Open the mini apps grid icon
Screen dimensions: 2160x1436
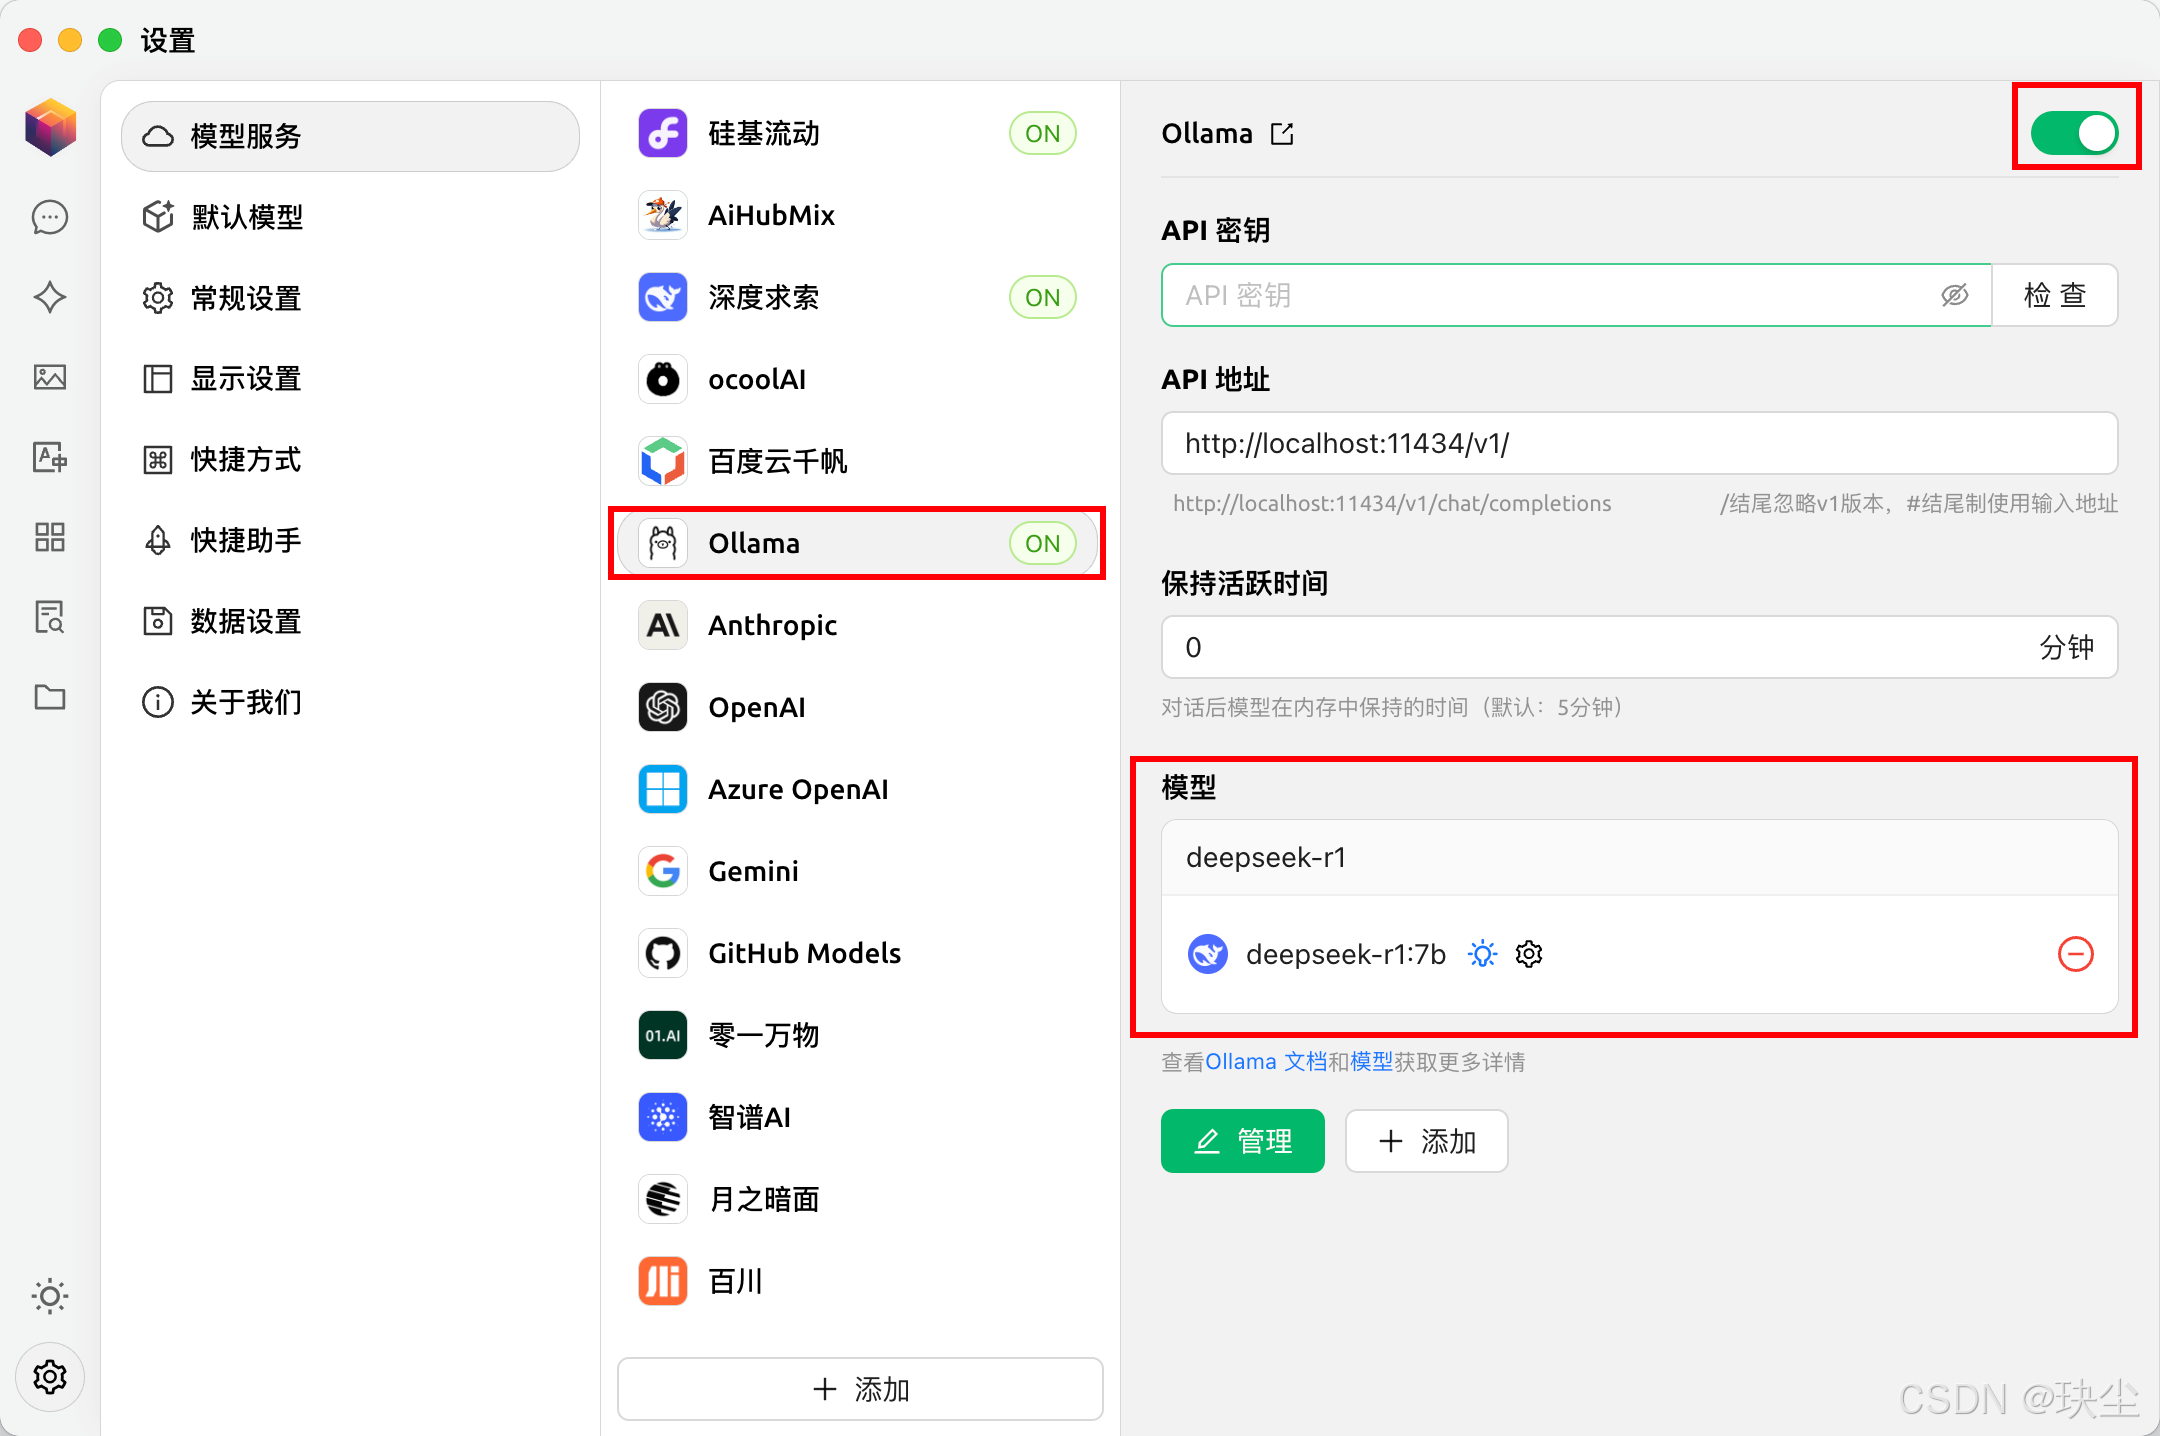tap(50, 537)
